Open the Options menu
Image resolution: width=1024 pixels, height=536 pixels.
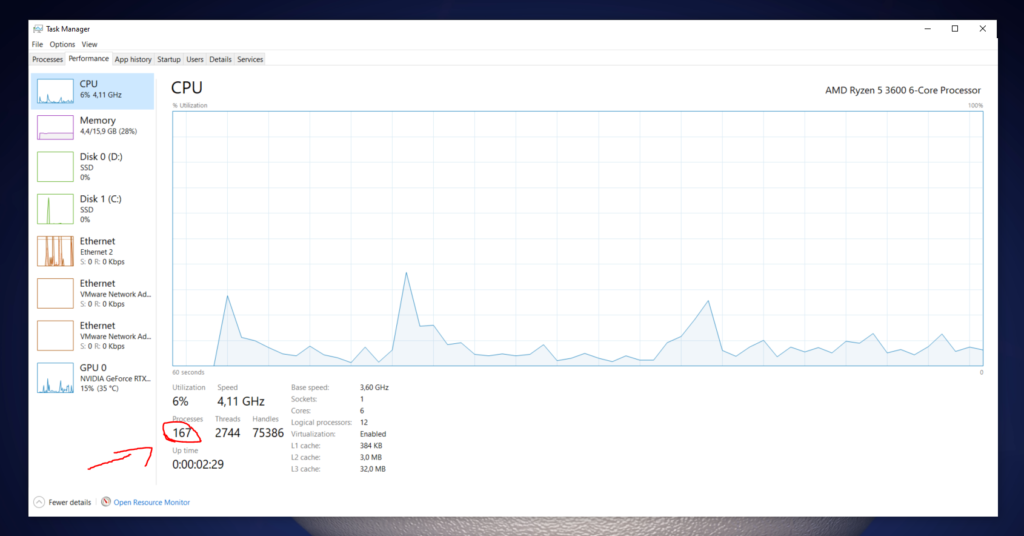(62, 44)
